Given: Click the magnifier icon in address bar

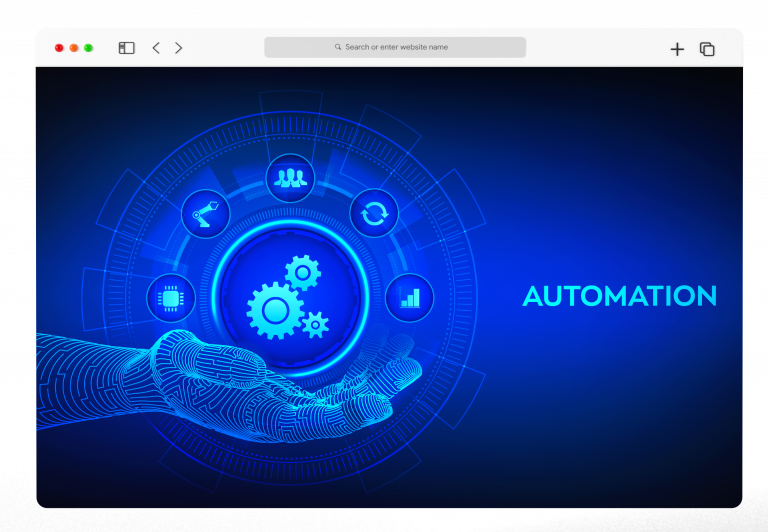Looking at the screenshot, I should 338,47.
